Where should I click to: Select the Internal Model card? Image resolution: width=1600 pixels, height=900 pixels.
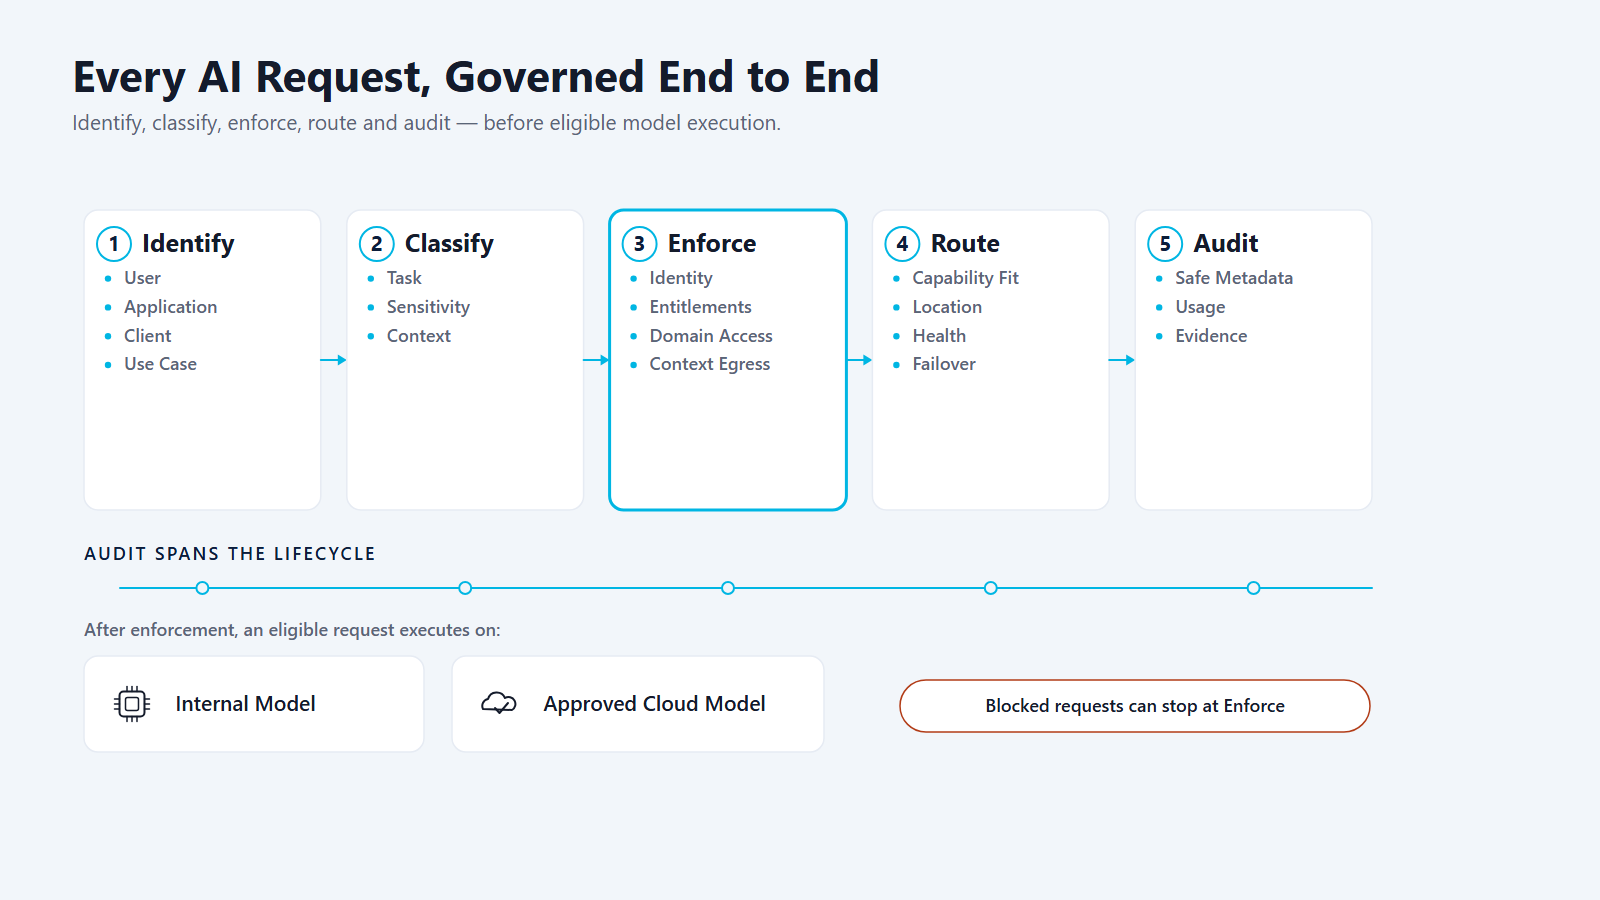[x=254, y=704]
